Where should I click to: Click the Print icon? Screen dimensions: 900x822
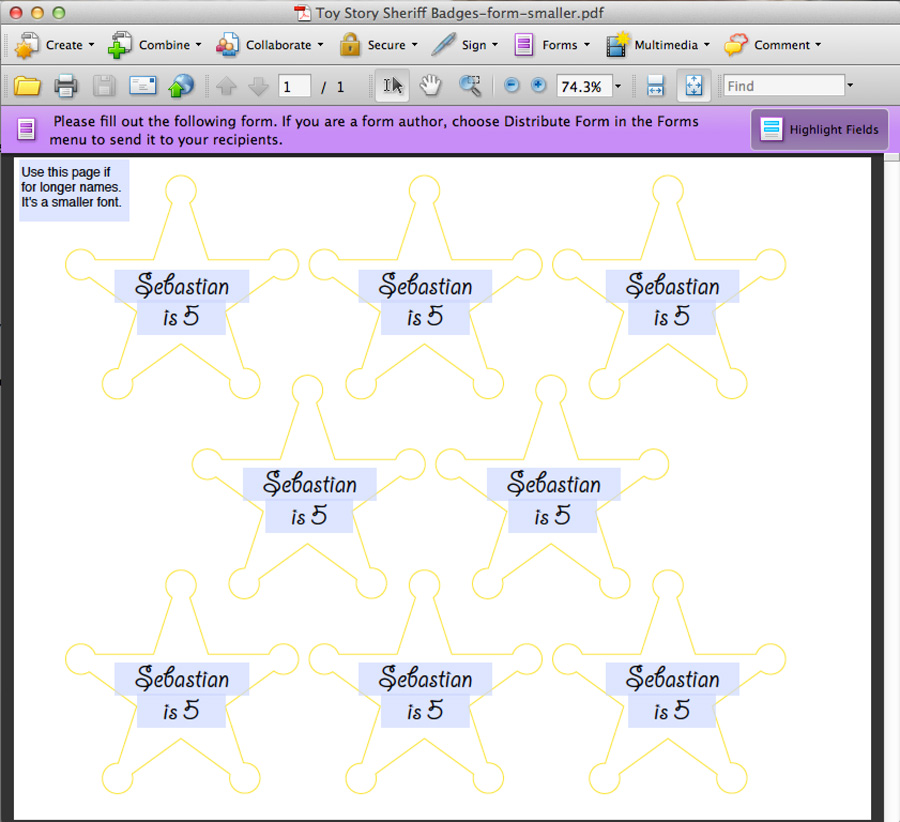[x=65, y=86]
